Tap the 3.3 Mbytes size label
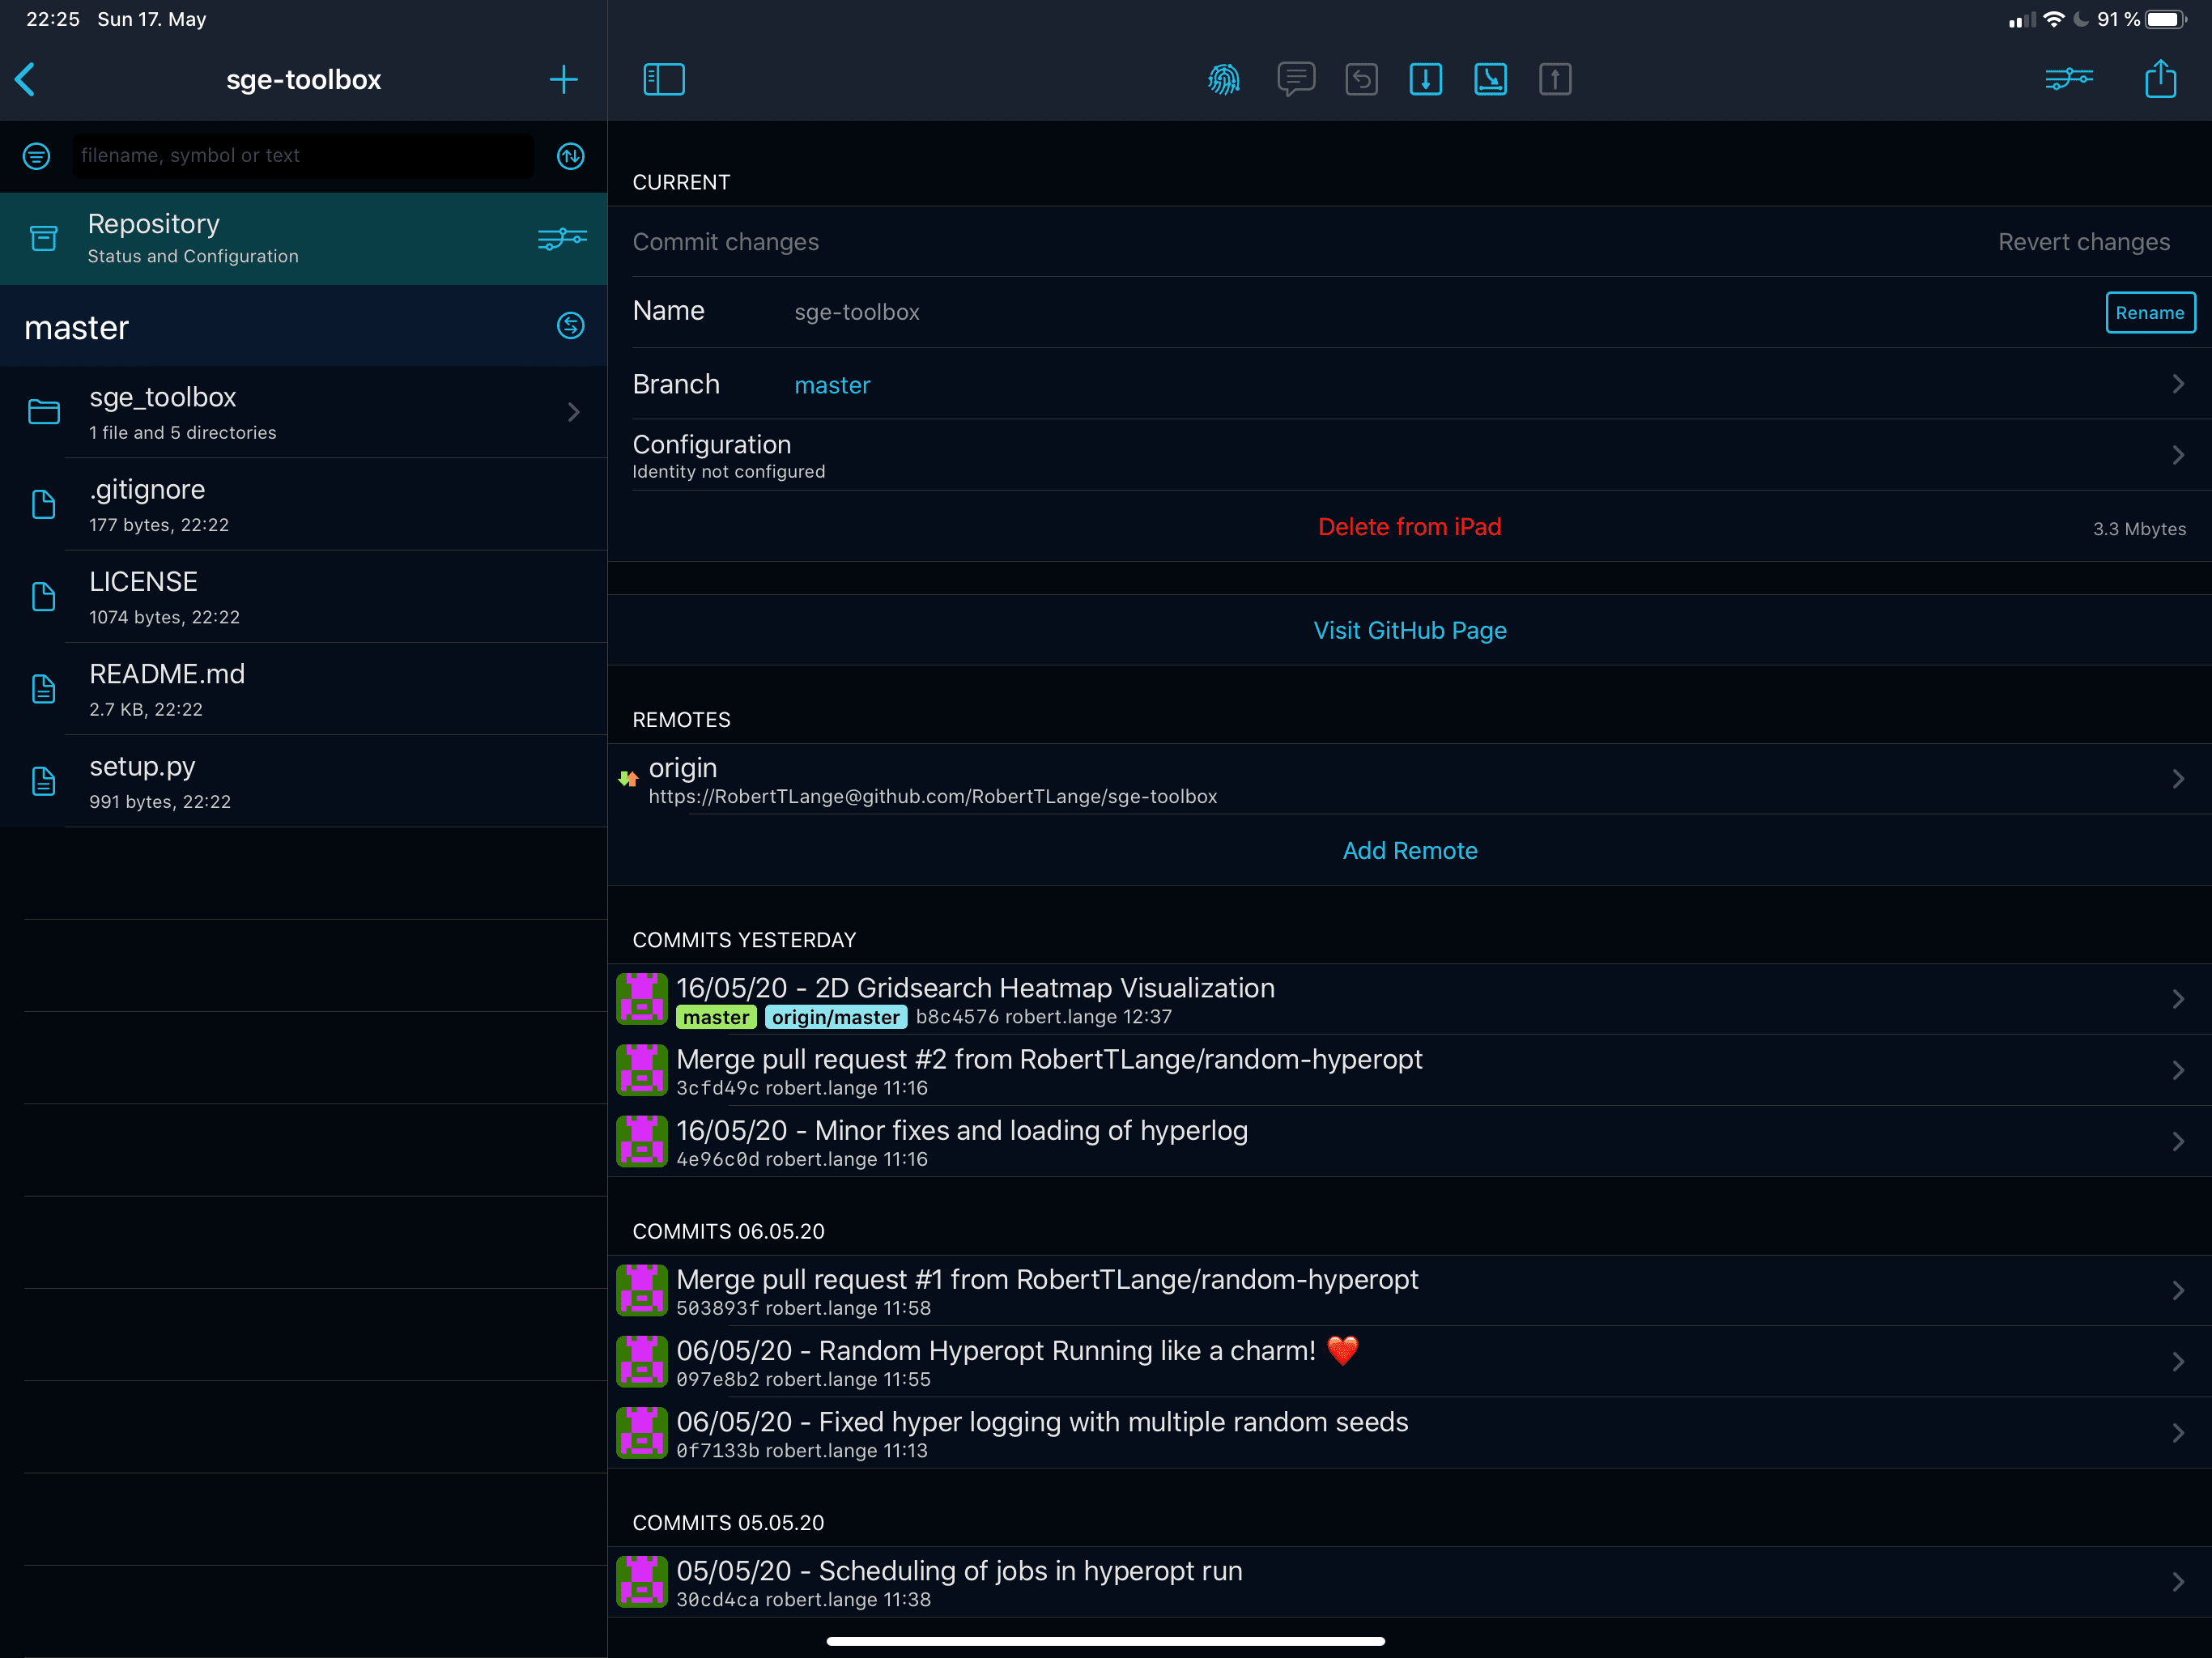Screen dimensions: 2212x1658 pos(2139,529)
